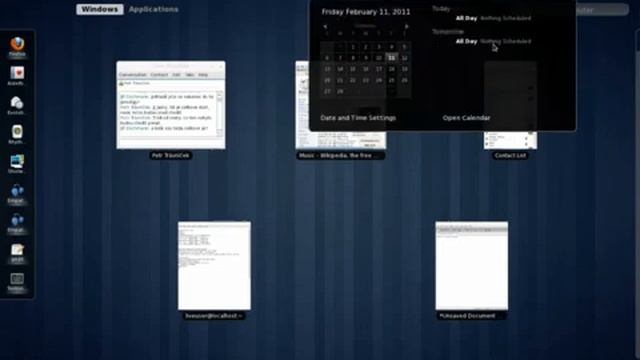Image resolution: width=640 pixels, height=360 pixels.
Task: Click the search field in the top bar
Action: coord(602,10)
